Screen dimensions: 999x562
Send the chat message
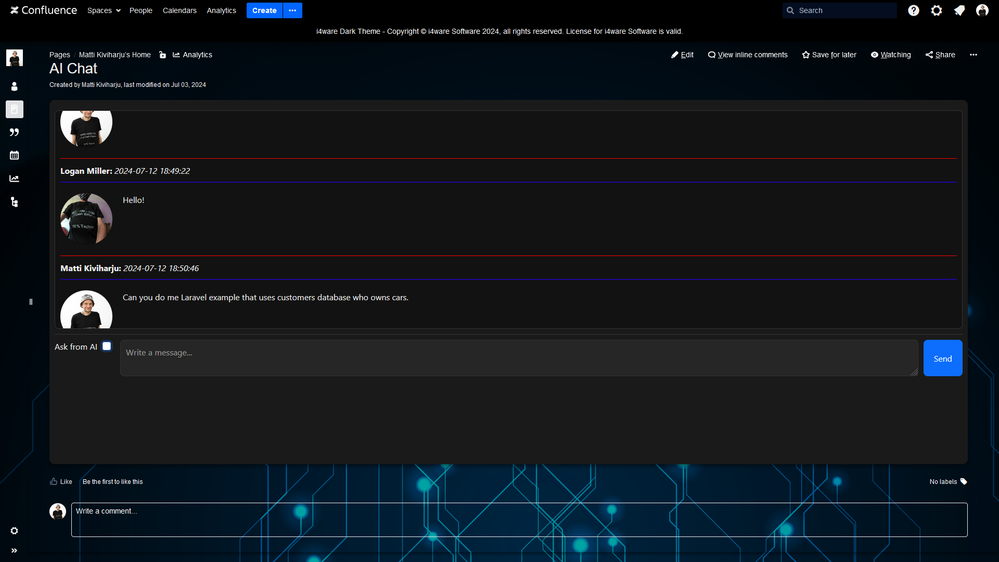pyautogui.click(x=943, y=359)
